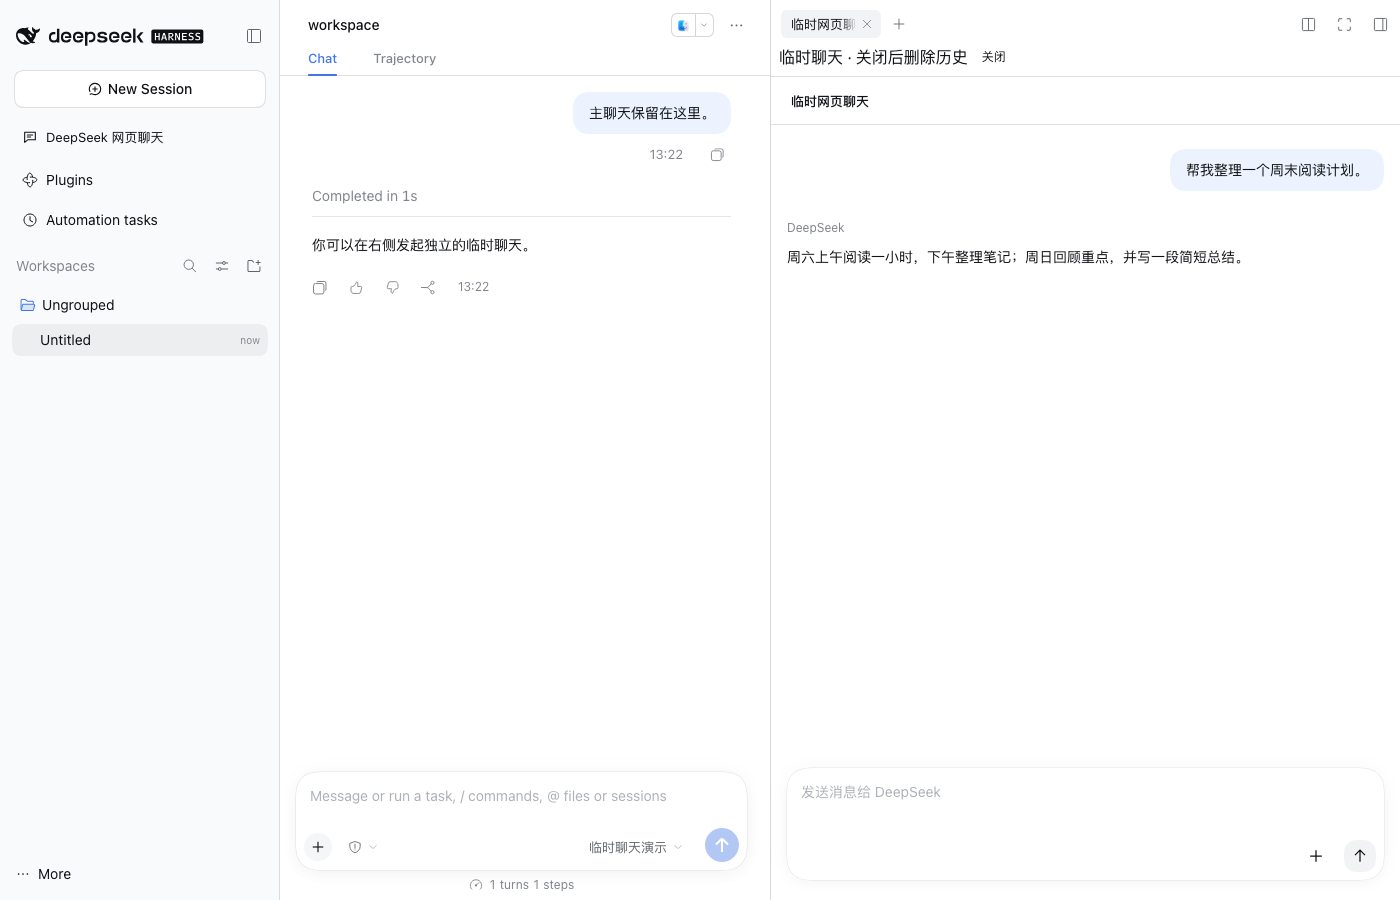Thumbs up the assistant reply
The width and height of the screenshot is (1400, 900).
356,288
